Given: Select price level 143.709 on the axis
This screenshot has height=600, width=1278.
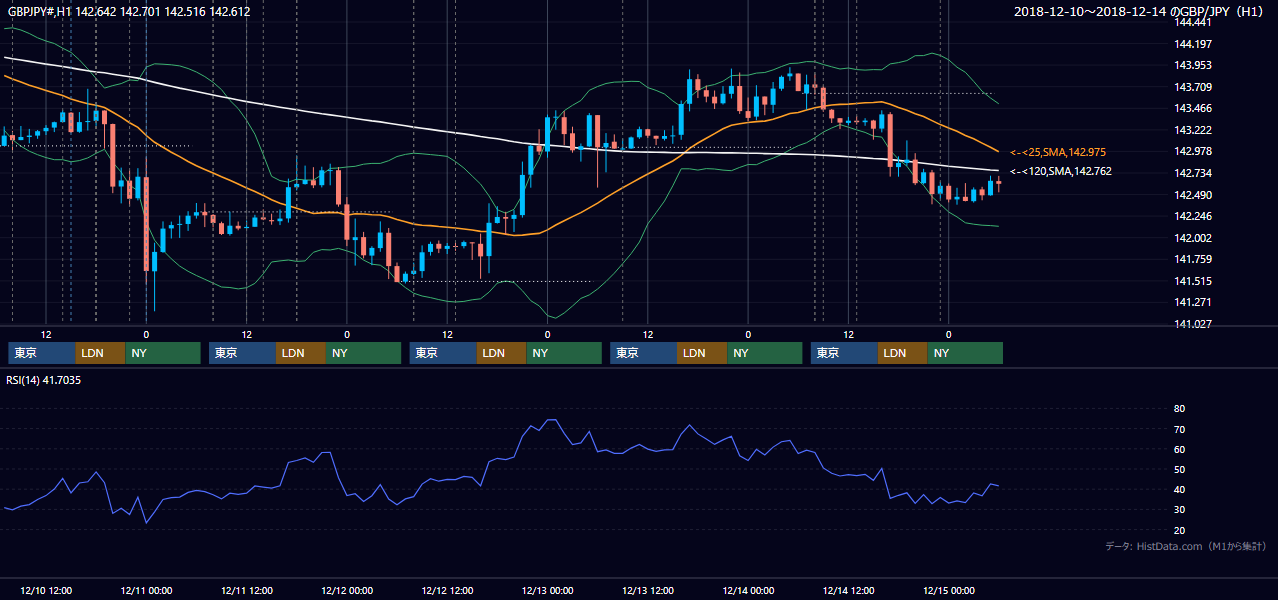Looking at the screenshot, I should 1193,87.
